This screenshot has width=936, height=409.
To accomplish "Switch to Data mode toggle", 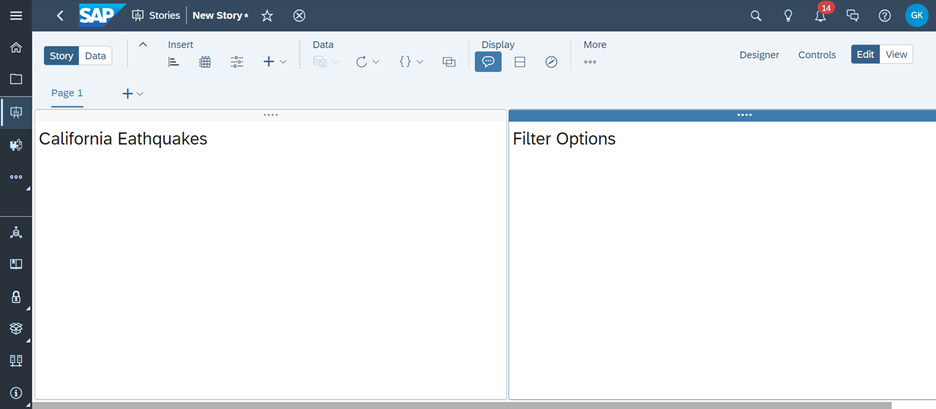I will point(95,56).
